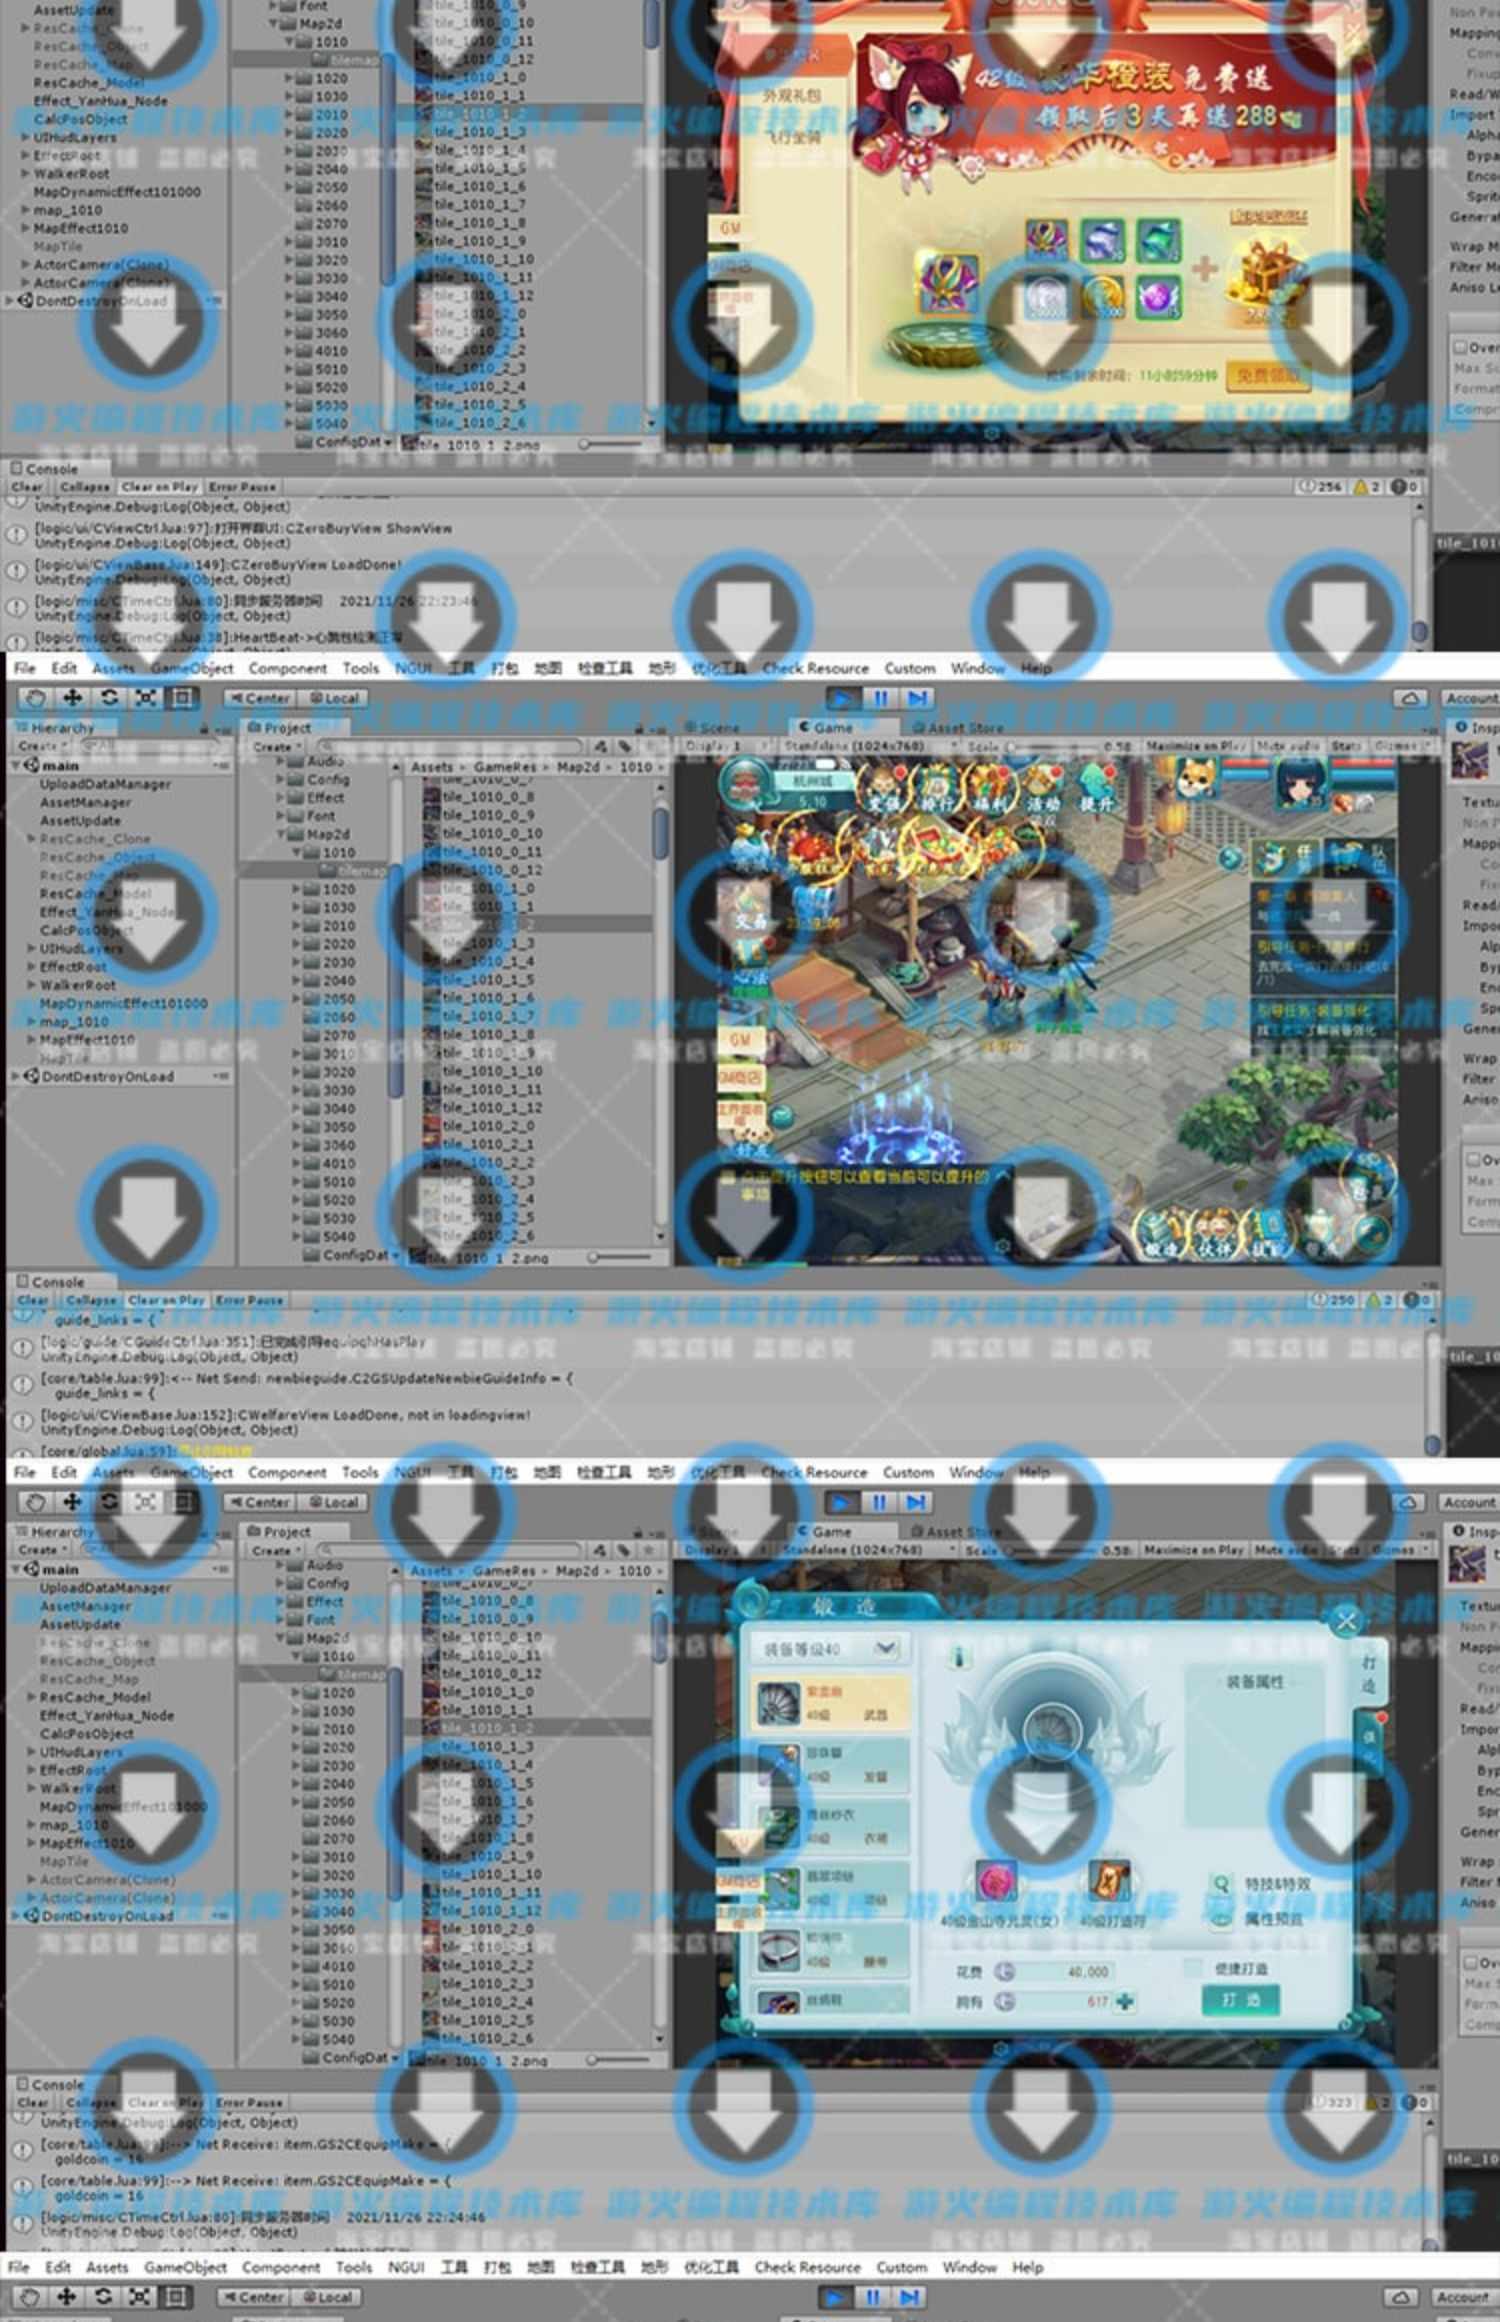1500x2322 pixels.
Task: Open cloud services icon in town-map editor toolbar
Action: click(1410, 698)
